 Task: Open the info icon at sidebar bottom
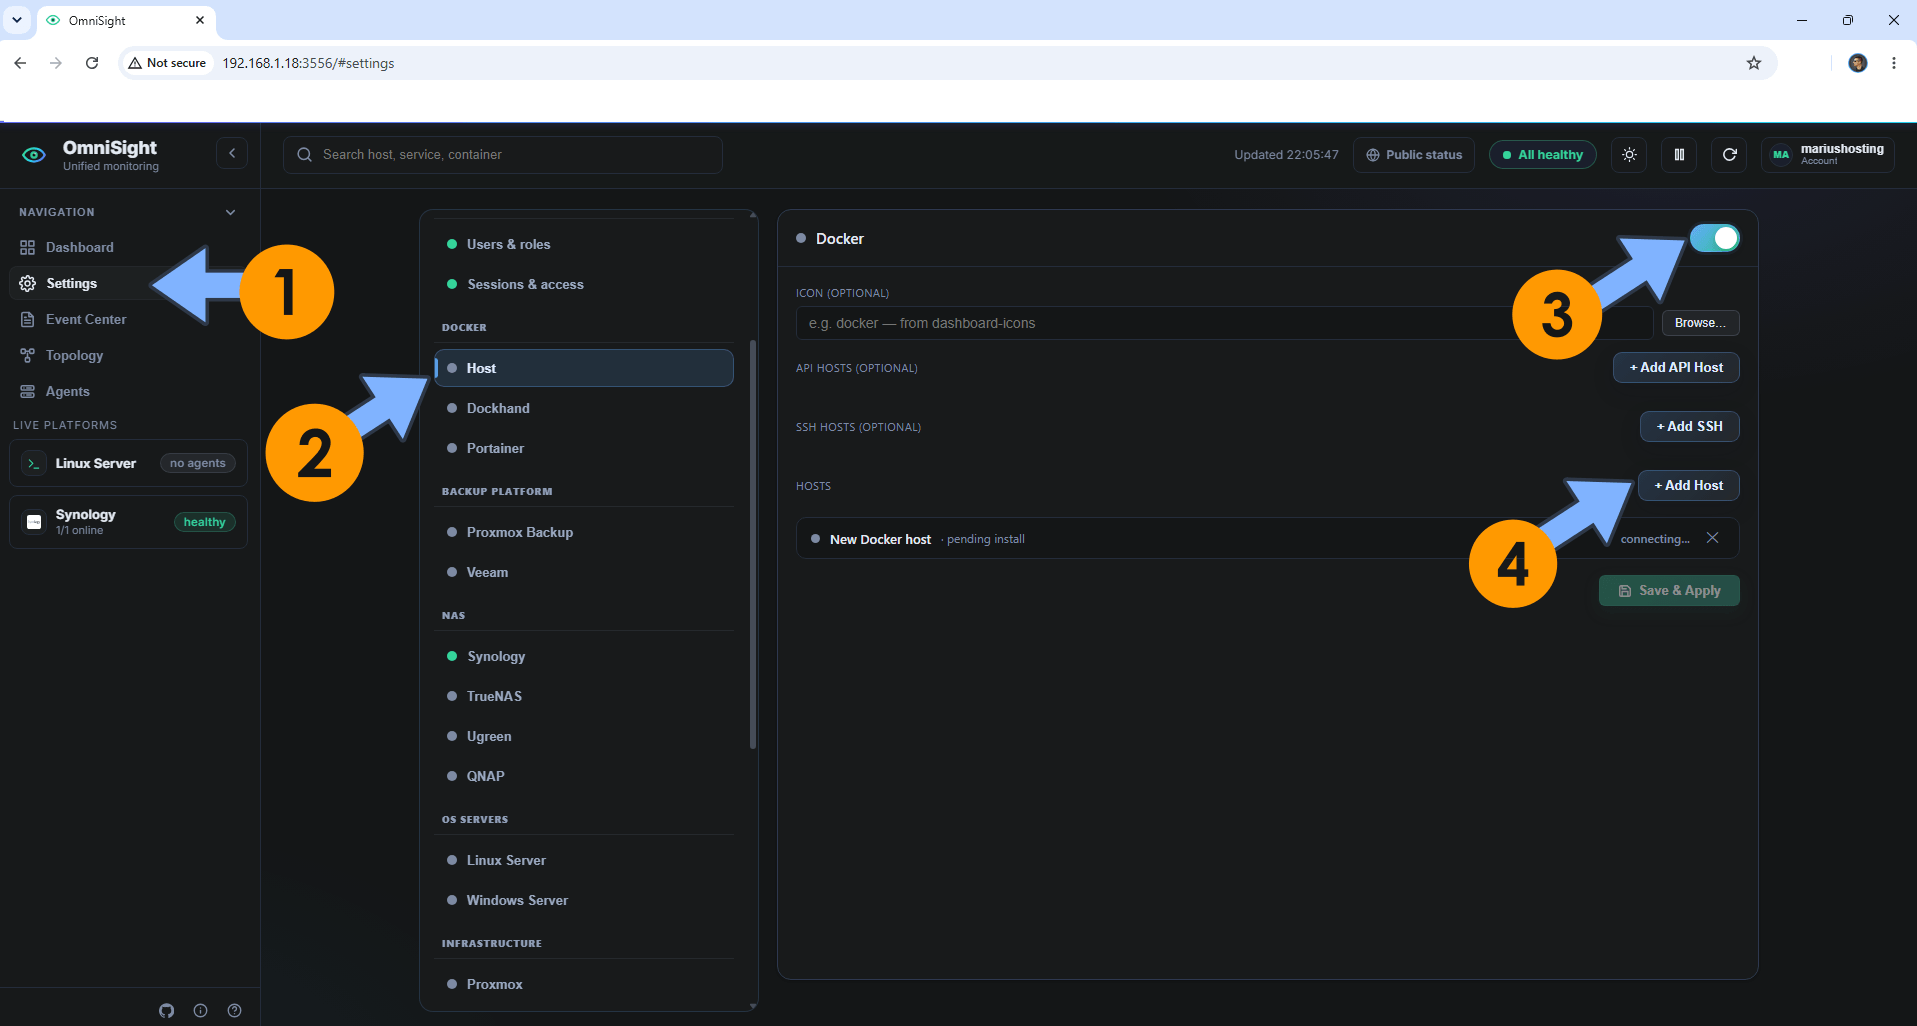[x=200, y=1011]
